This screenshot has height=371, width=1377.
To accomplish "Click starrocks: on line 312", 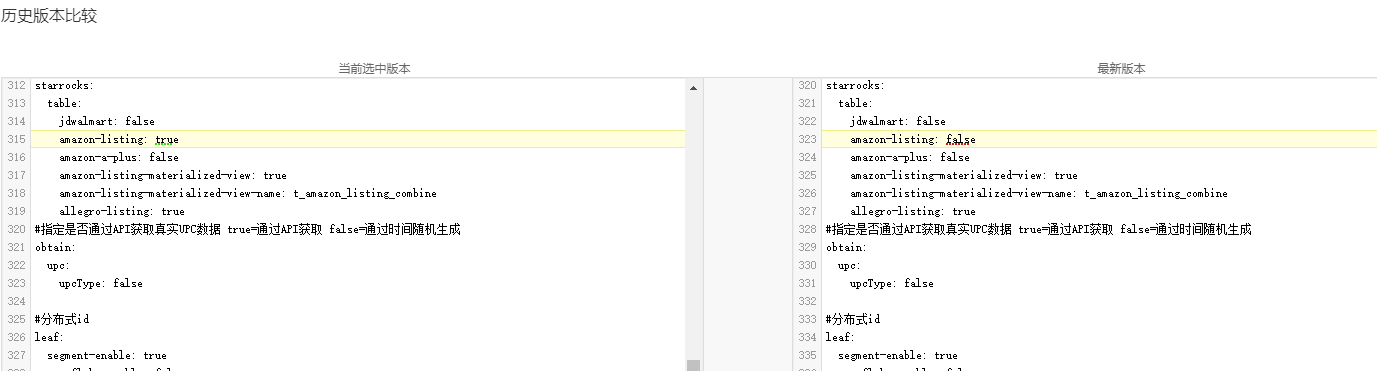I will click(x=64, y=85).
